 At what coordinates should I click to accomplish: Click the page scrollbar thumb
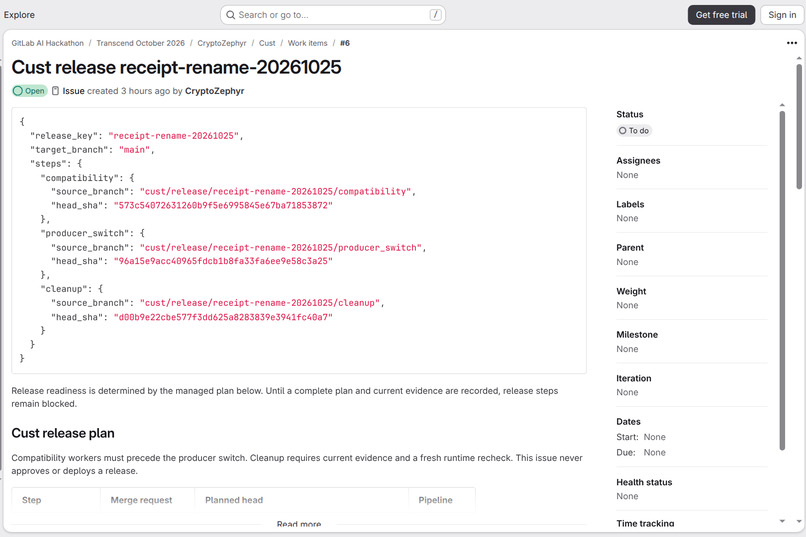799,126
